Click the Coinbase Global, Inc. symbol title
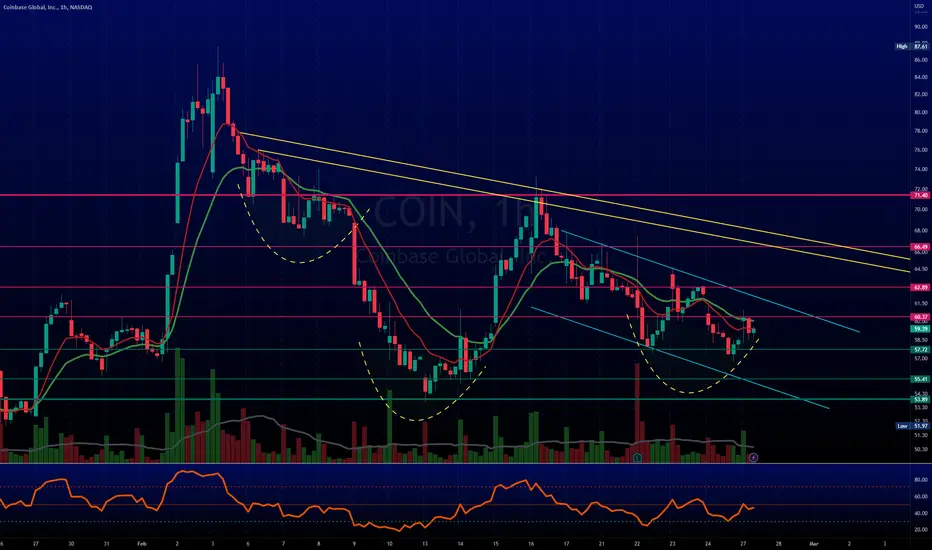 point(48,7)
